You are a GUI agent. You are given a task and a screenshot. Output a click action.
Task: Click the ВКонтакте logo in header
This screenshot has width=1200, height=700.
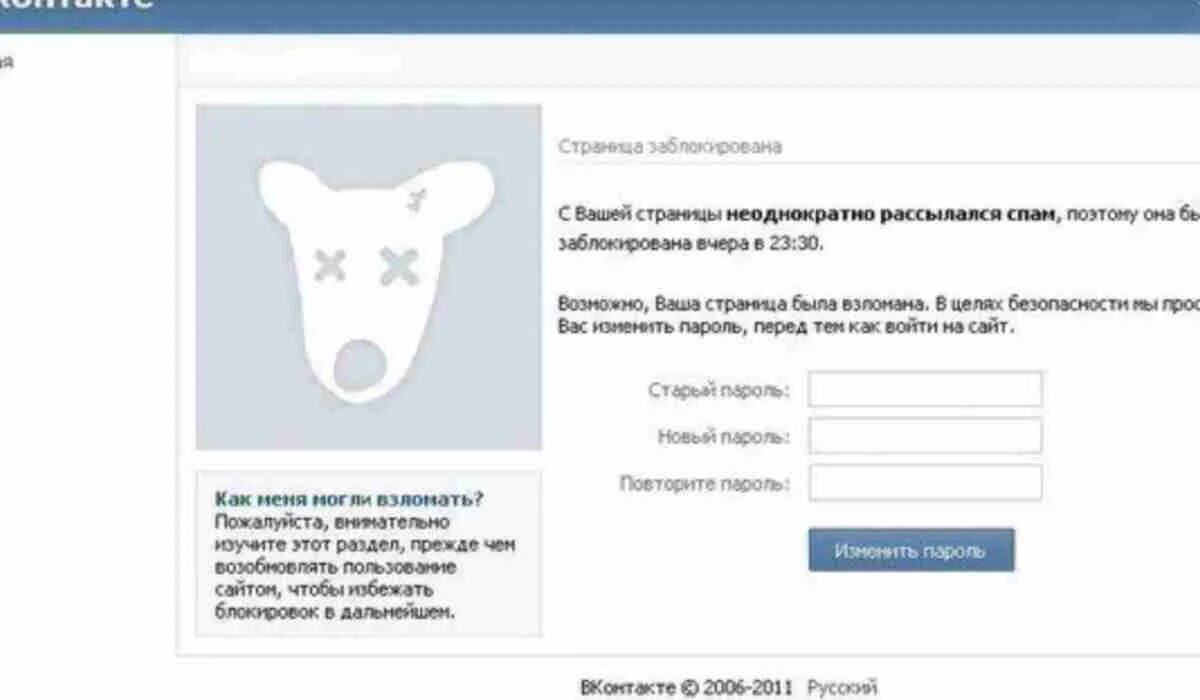coord(76,4)
